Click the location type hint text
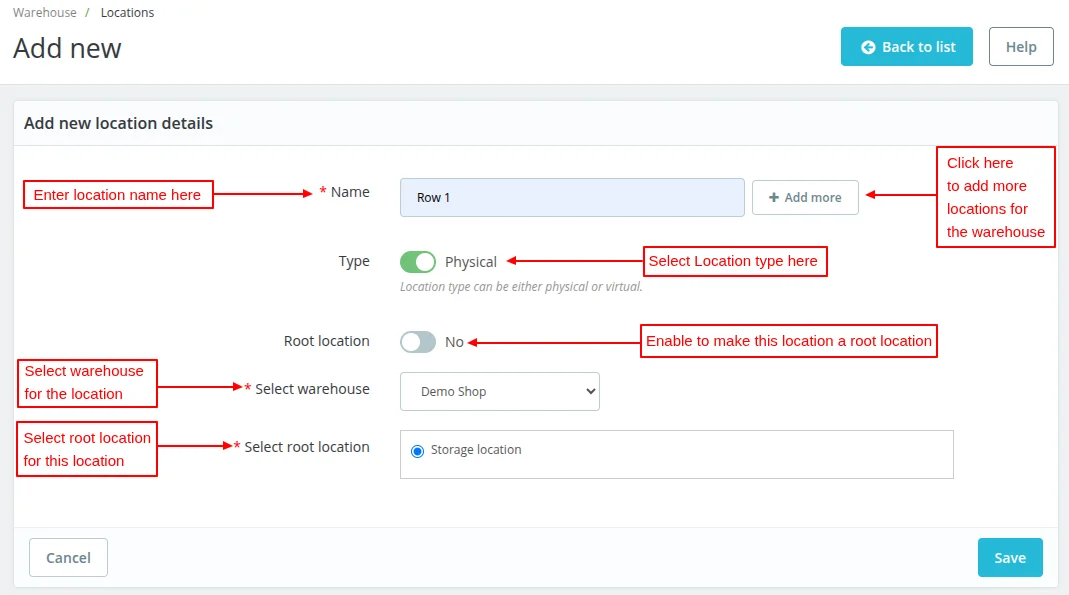Image resolution: width=1069 pixels, height=595 pixels. pyautogui.click(x=521, y=287)
